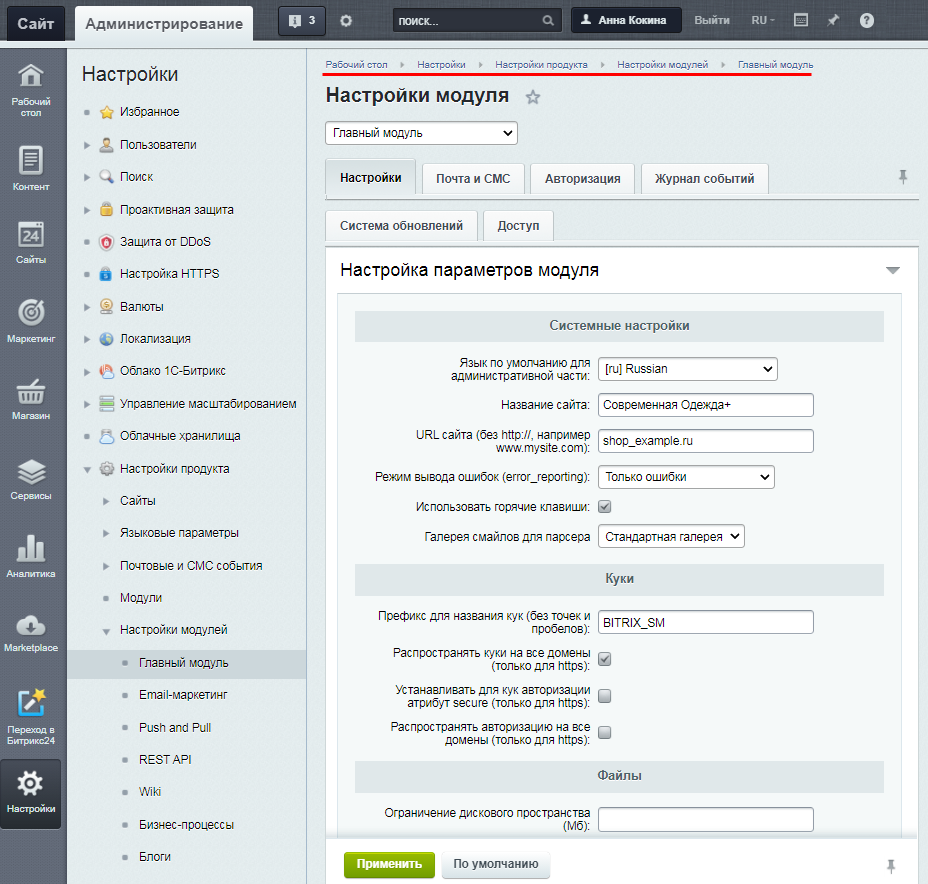Open notifications counter showing 3
The width and height of the screenshot is (928, 884).
point(302,21)
